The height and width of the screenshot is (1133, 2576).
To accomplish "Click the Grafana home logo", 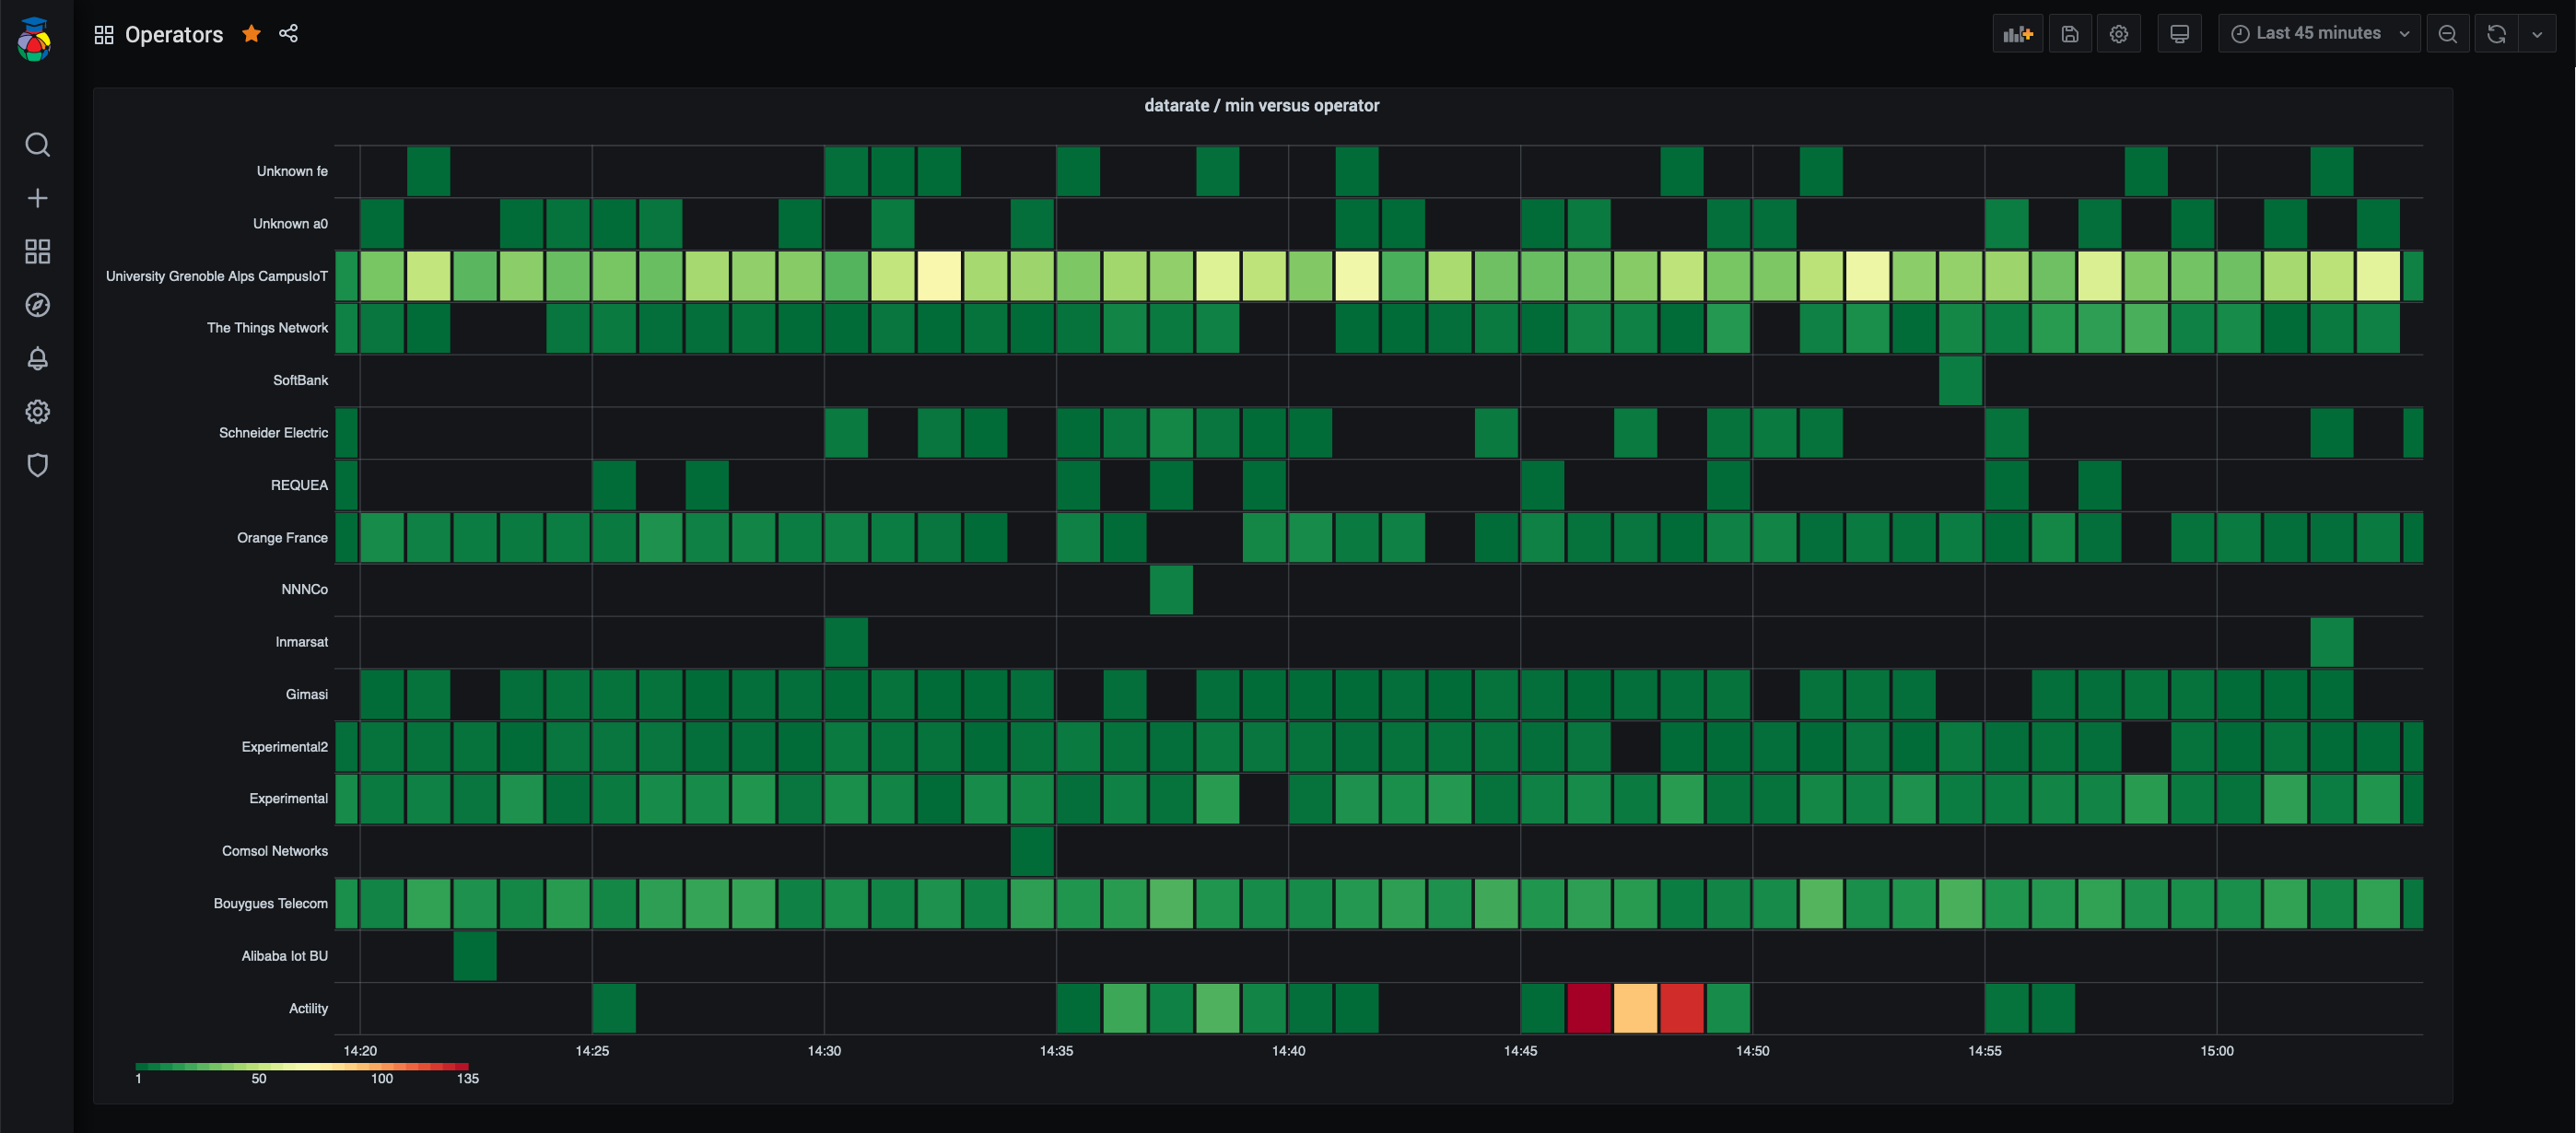I will tap(35, 40).
